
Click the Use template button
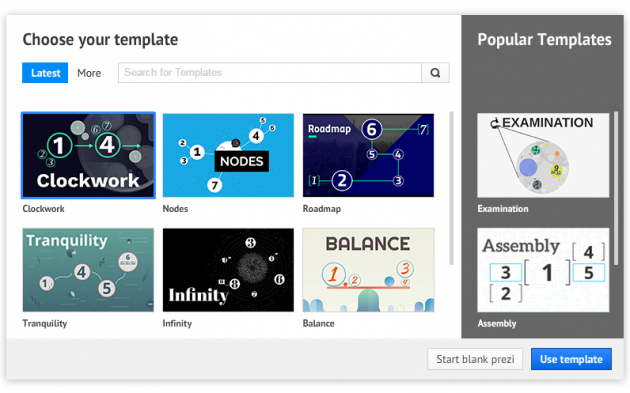coord(571,359)
